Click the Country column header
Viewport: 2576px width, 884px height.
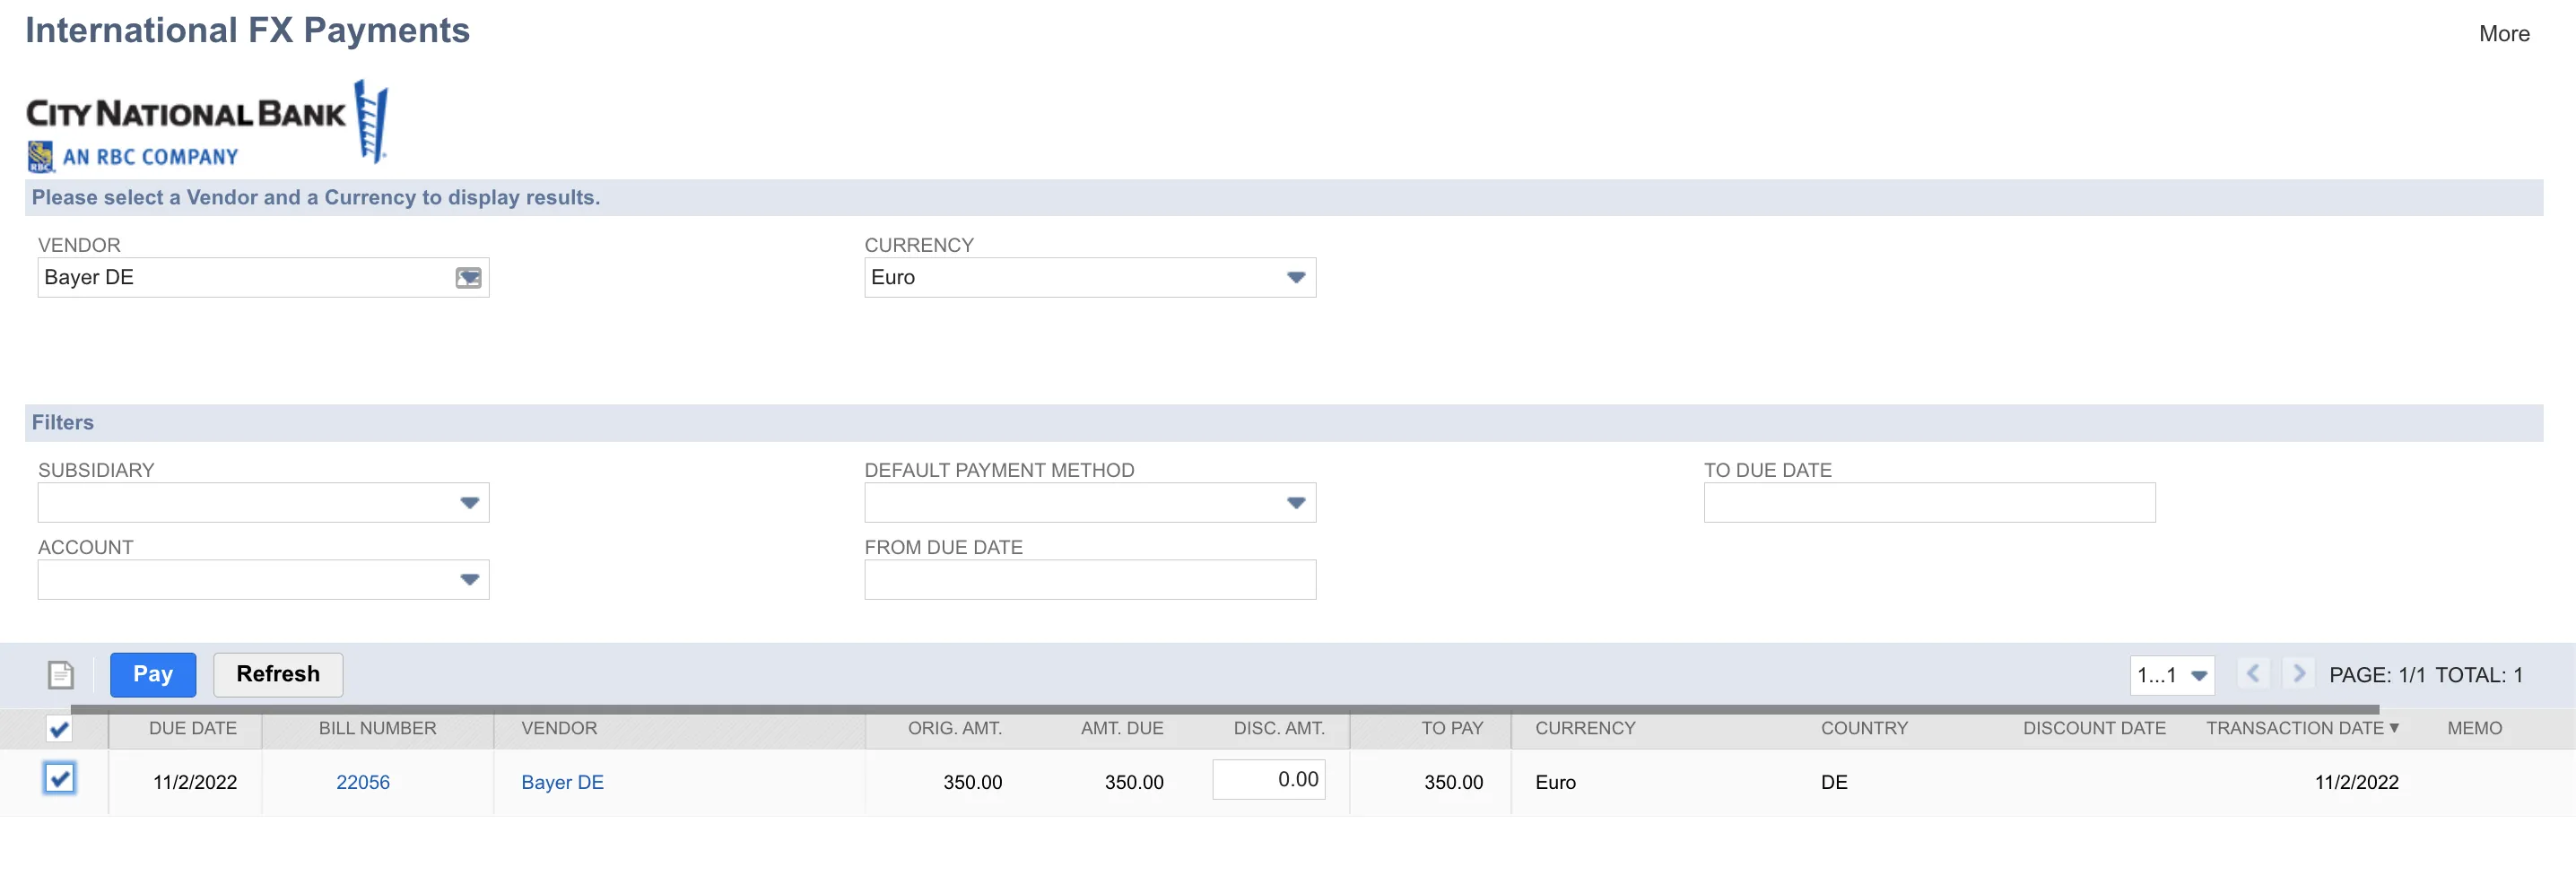point(1864,729)
